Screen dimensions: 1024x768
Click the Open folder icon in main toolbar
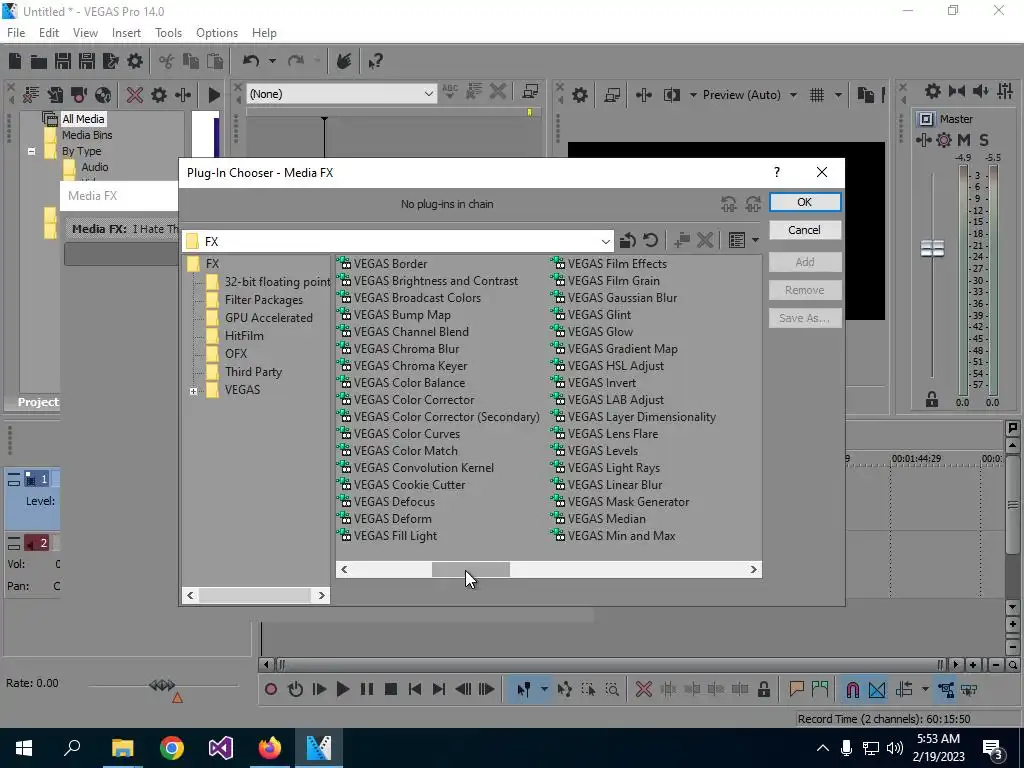click(x=39, y=61)
